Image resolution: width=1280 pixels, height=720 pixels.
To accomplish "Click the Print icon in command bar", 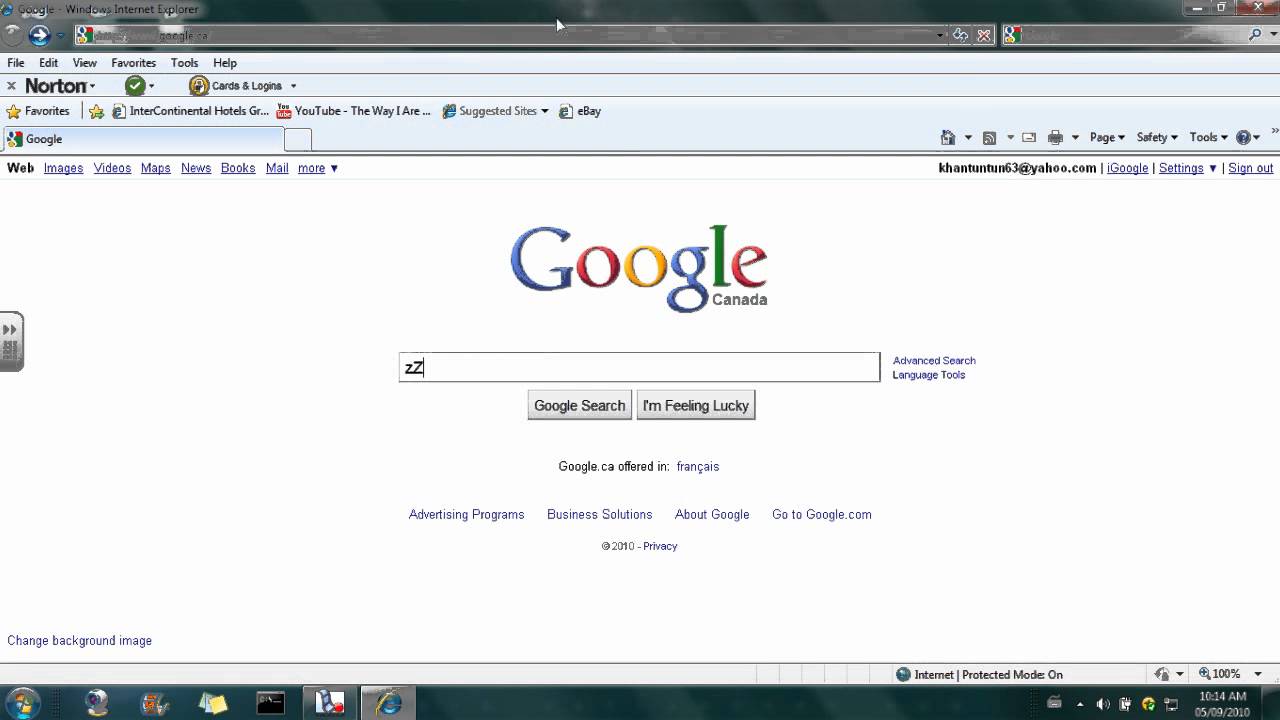I will click(1055, 137).
